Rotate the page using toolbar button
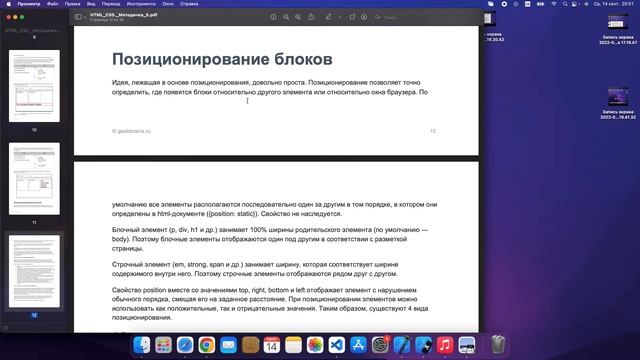 tap(352, 17)
